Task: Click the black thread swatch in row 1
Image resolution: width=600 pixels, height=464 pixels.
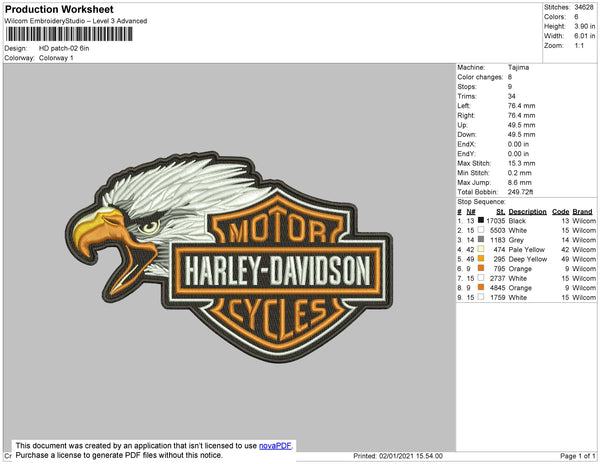Action: (x=481, y=220)
